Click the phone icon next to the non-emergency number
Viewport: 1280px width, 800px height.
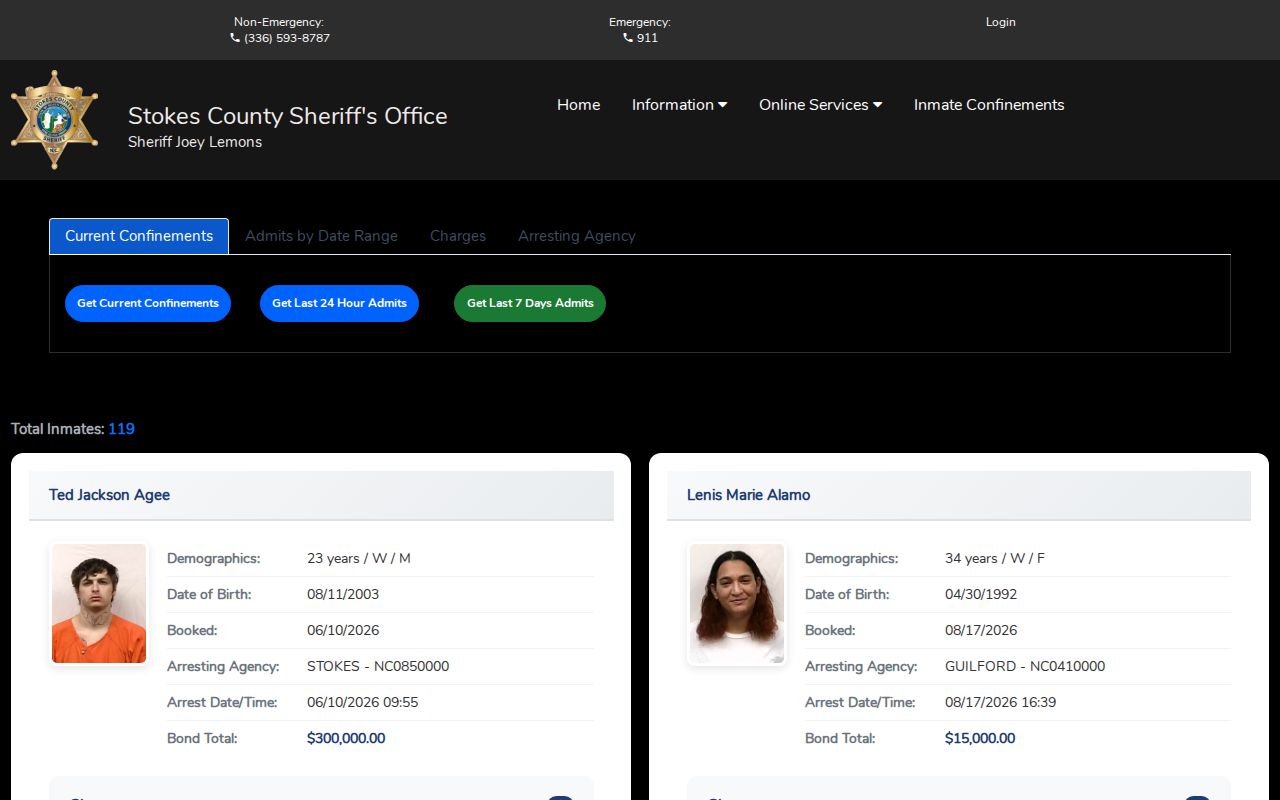point(235,38)
